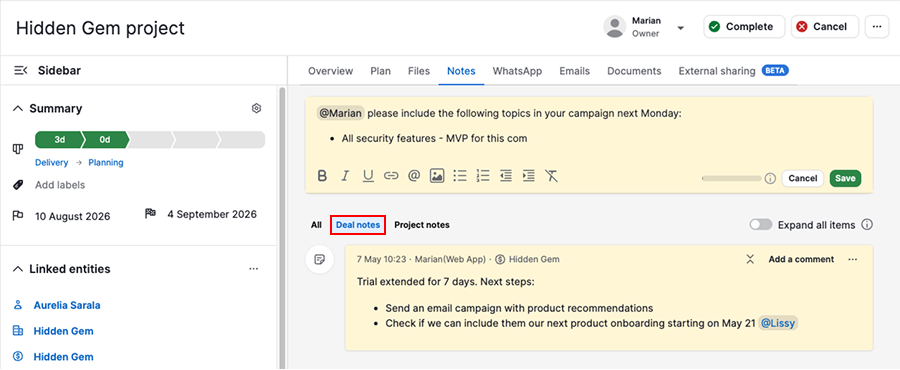Click info icon beside Expand all items
900x370 pixels.
[867, 224]
